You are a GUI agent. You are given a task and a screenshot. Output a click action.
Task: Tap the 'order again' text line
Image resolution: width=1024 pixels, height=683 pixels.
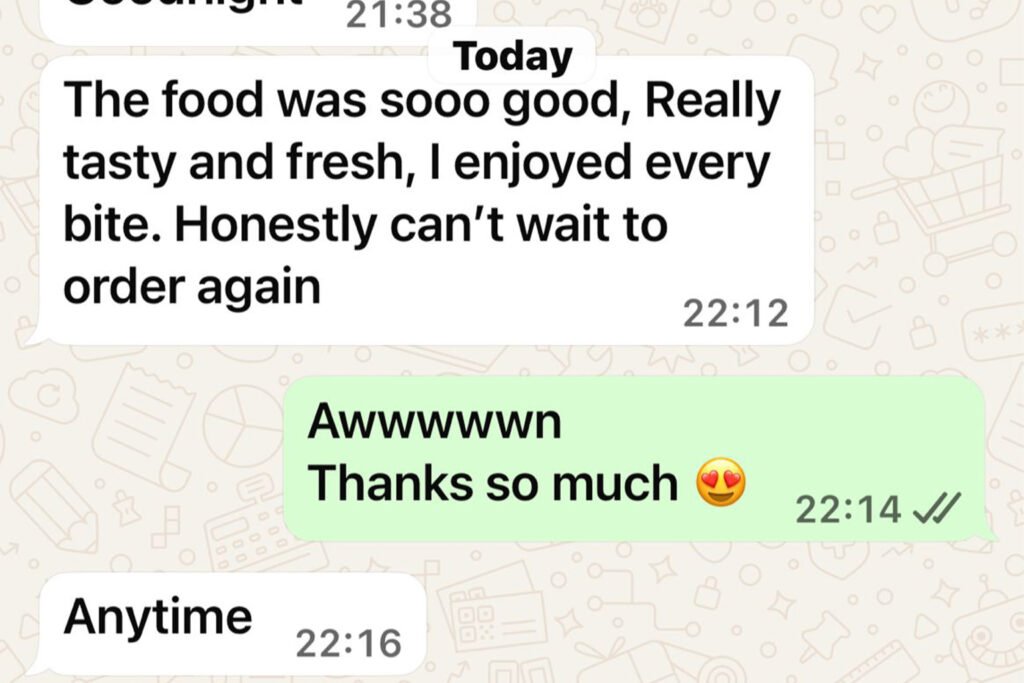tap(192, 287)
